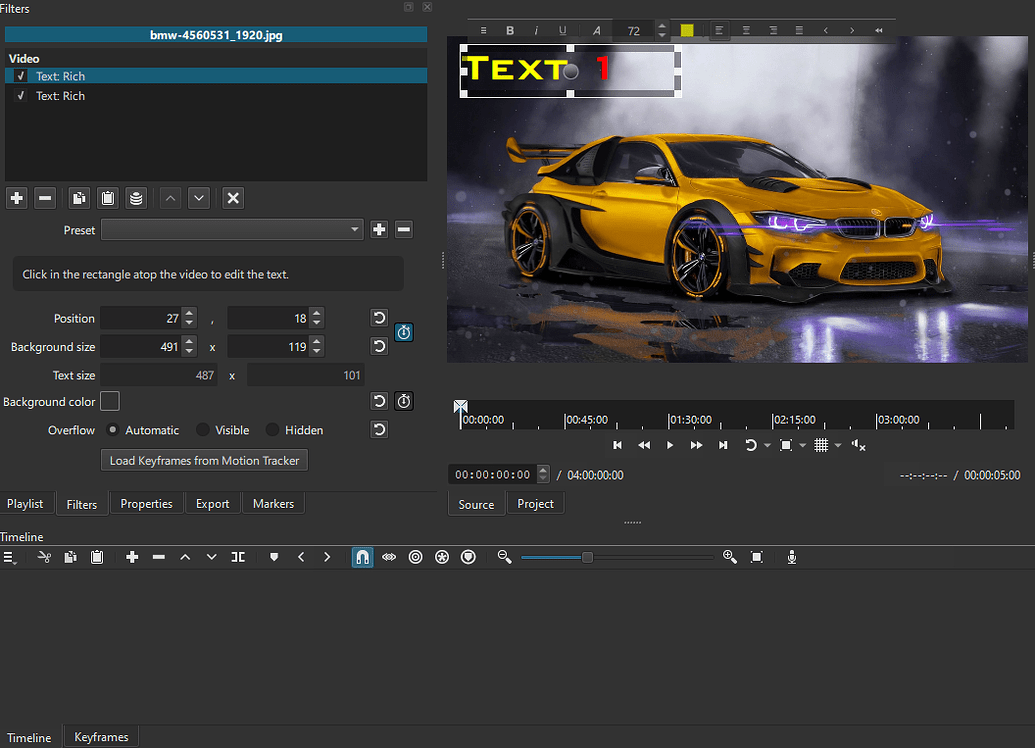This screenshot has width=1035, height=748.
Task: Split the clip at the playhead
Action: pos(238,557)
